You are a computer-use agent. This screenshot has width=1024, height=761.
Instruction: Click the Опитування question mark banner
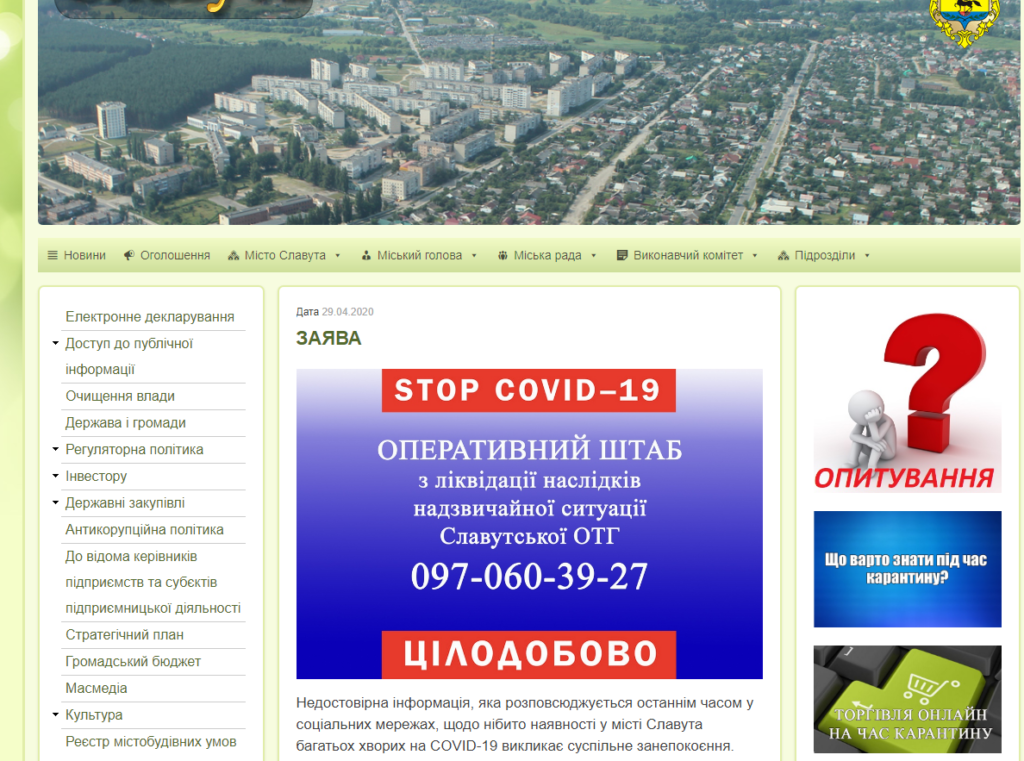pos(907,402)
